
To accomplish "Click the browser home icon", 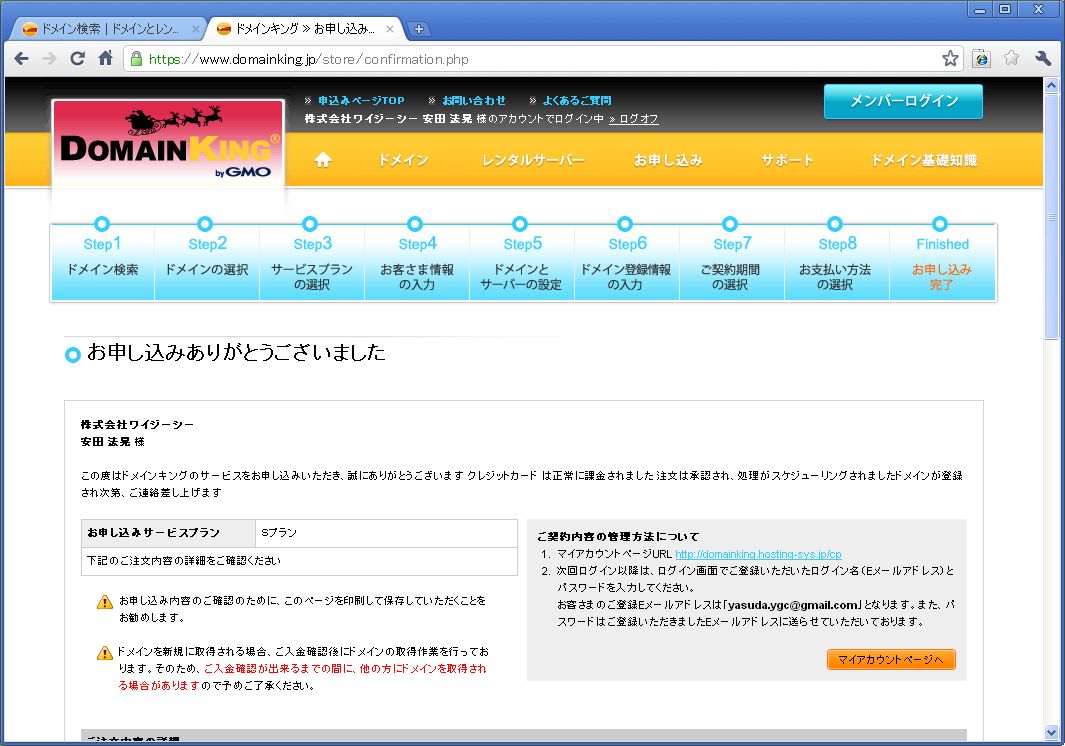I will coord(105,59).
